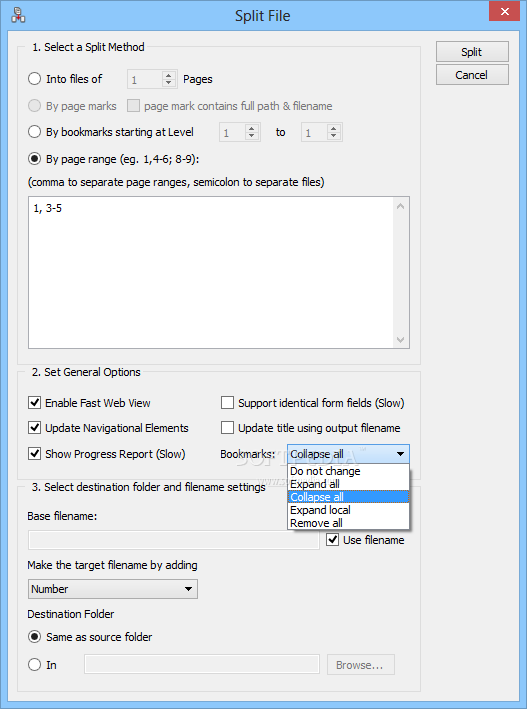Click page range scrollbar up arrow
Screen dimensions: 527x709
(400, 207)
